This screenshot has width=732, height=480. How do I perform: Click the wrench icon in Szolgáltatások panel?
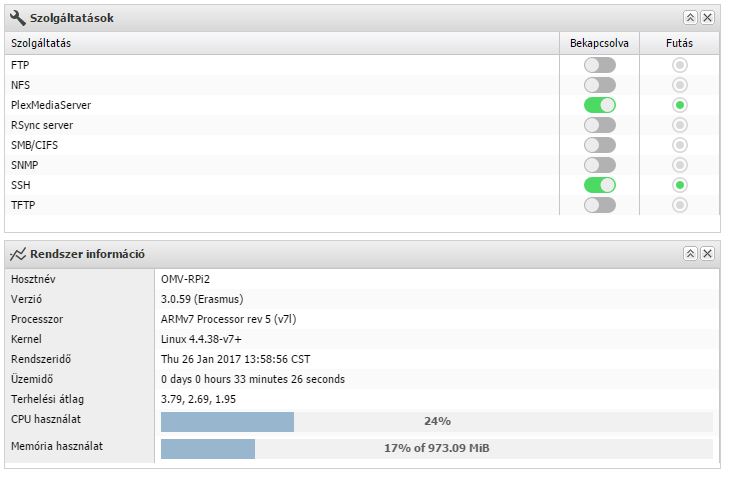18,18
